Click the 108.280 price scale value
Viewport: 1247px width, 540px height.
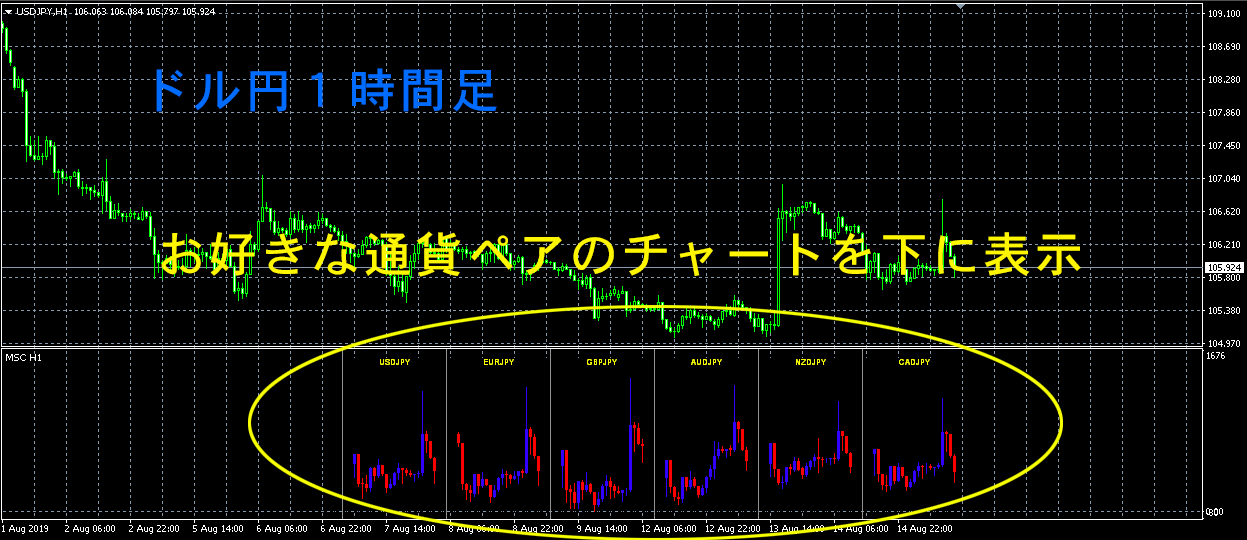[x=1224, y=80]
